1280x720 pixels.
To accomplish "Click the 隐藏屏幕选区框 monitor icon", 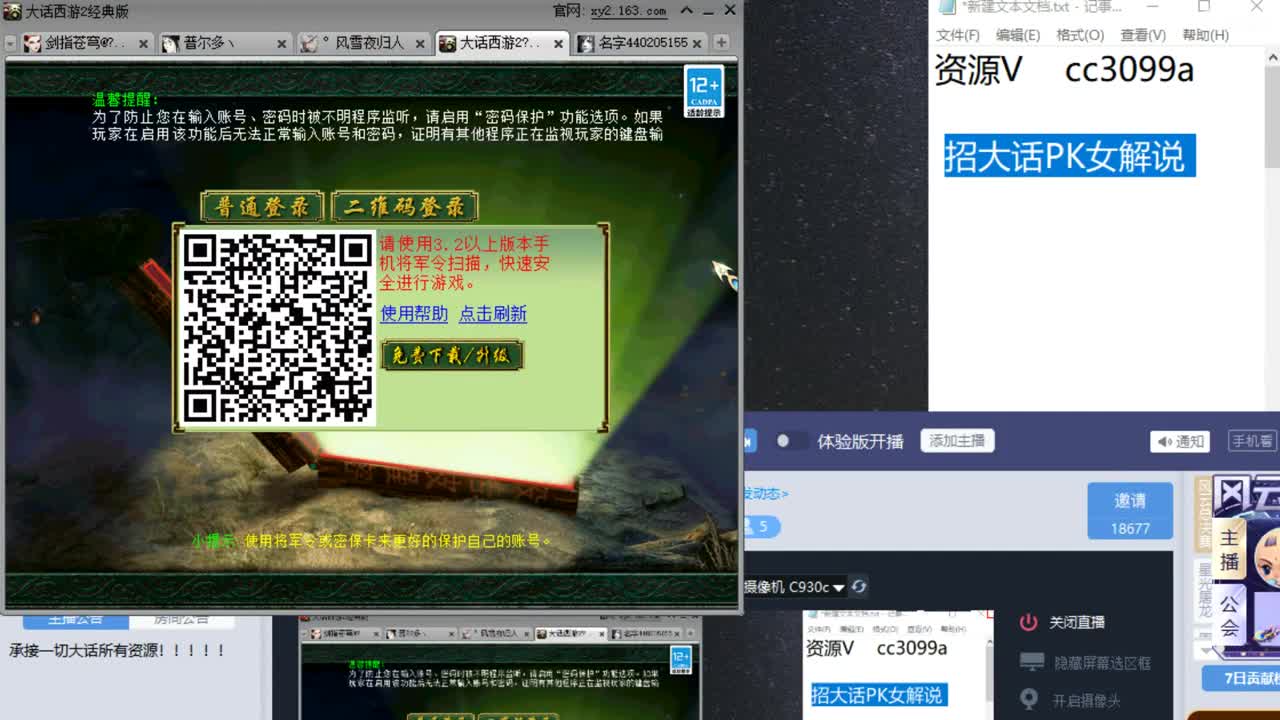I will pyautogui.click(x=1031, y=662).
